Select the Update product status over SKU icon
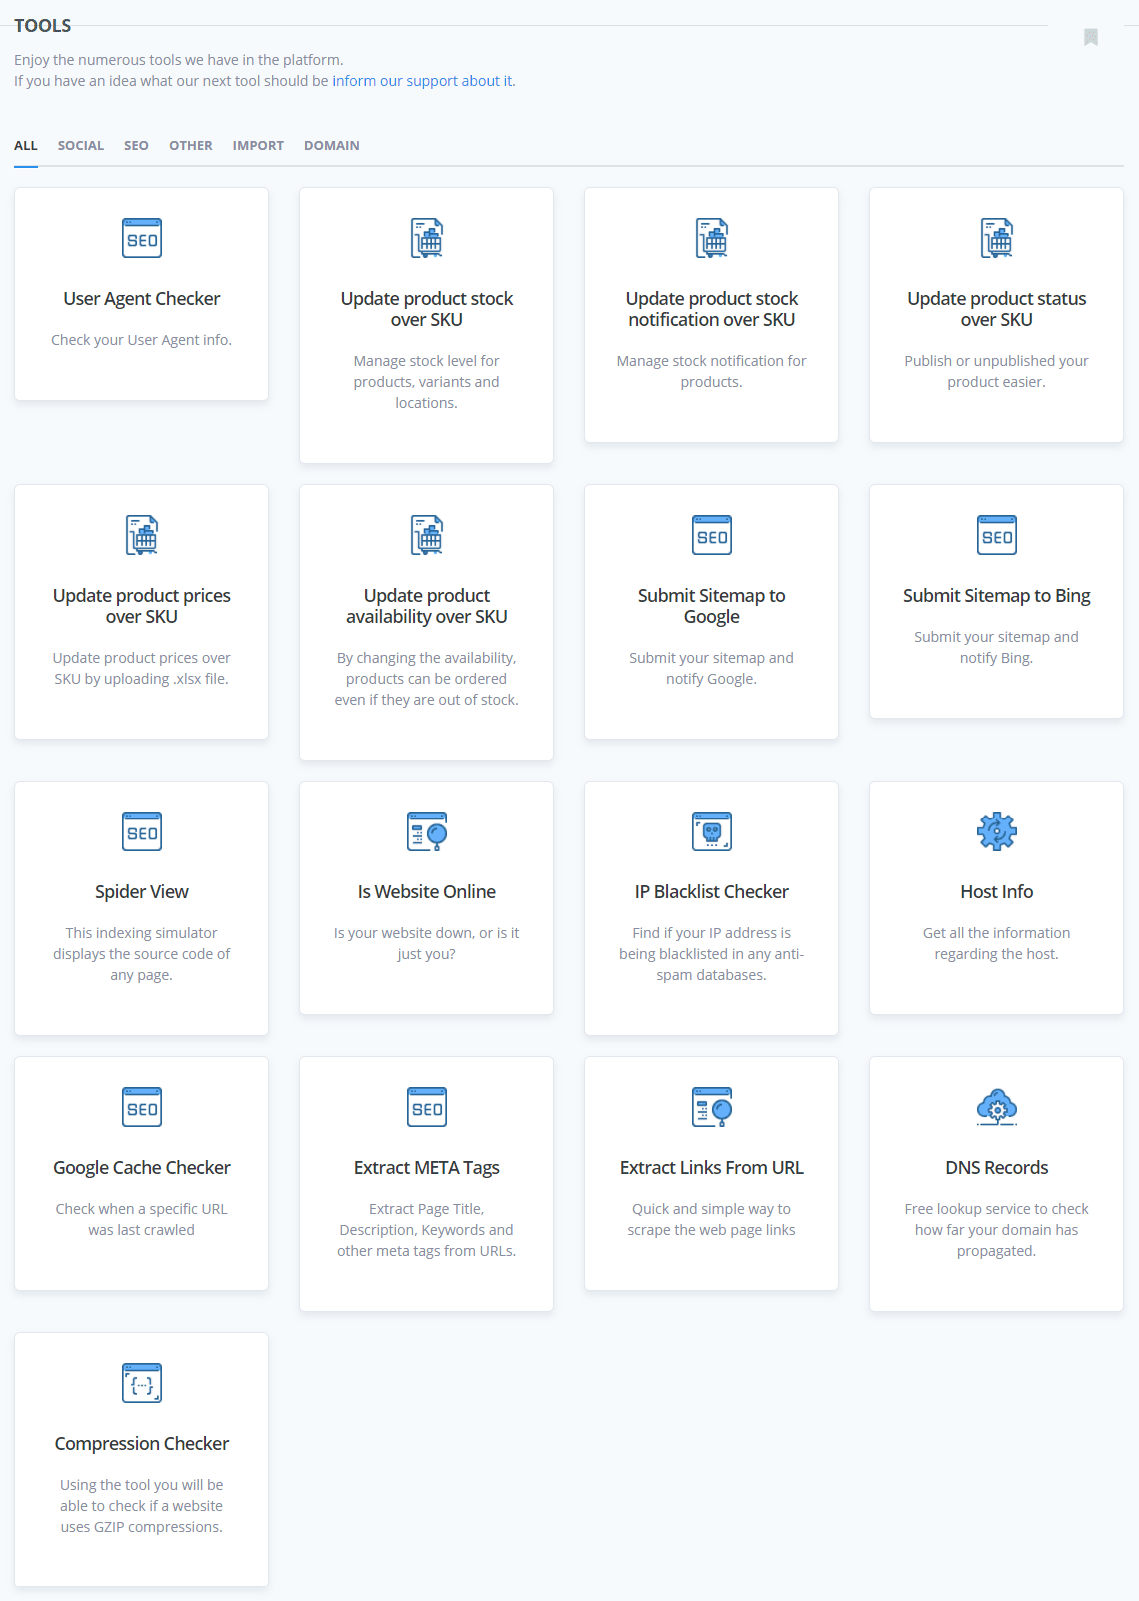This screenshot has width=1139, height=1601. pos(997,238)
